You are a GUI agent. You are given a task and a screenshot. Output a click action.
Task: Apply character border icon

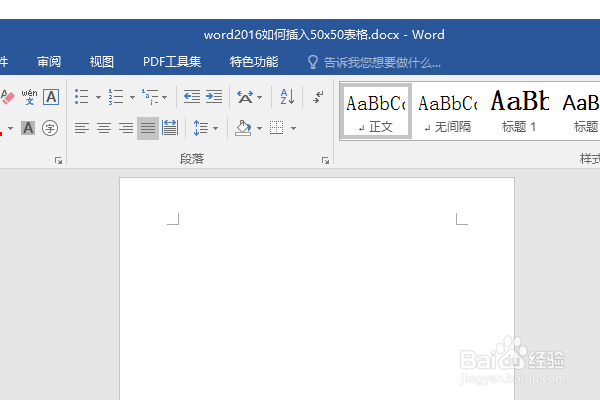click(x=51, y=97)
